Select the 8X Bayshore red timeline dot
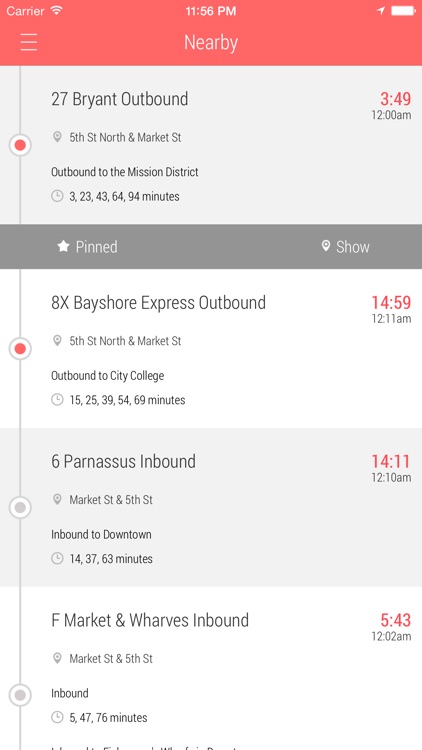Image resolution: width=422 pixels, height=750 pixels. pos(20,349)
